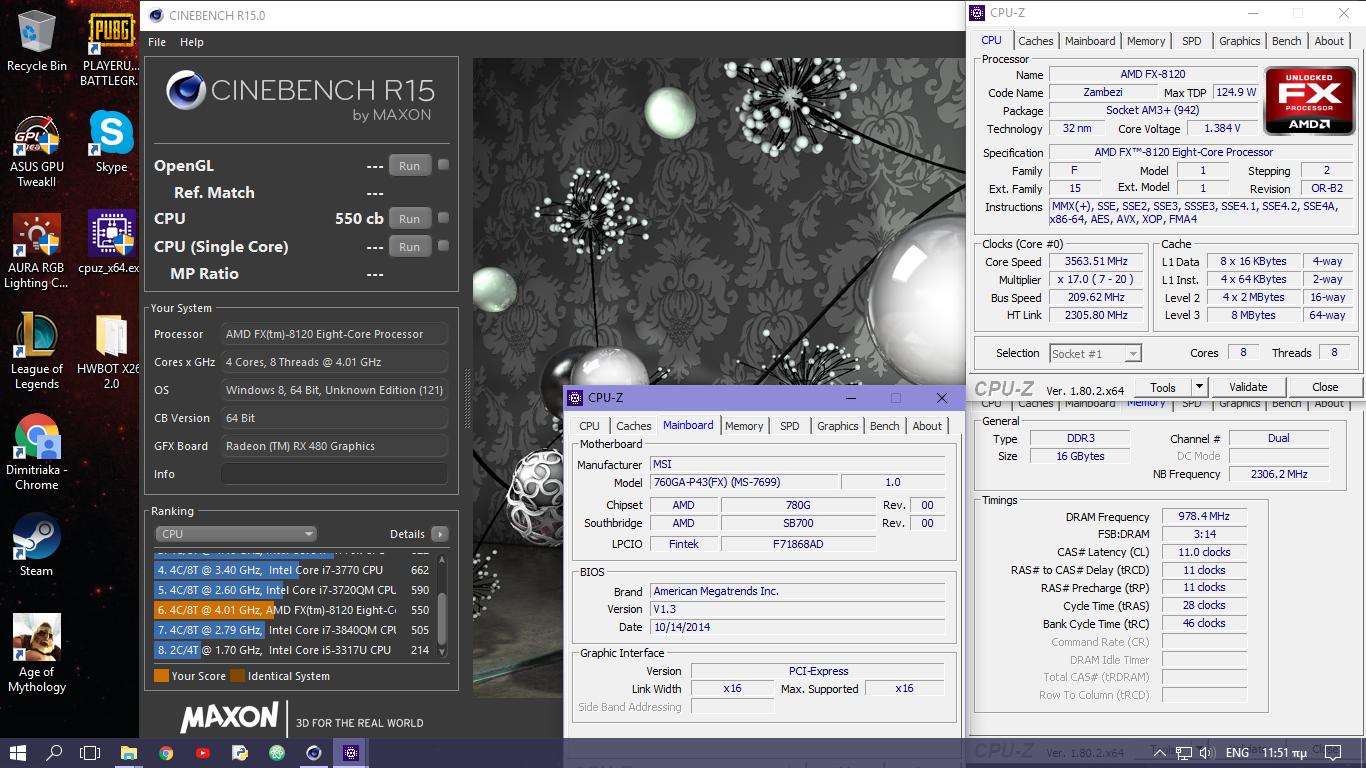The width and height of the screenshot is (1366, 768).
Task: Open the Tools dropdown arrow in CPU-Z
Action: (x=1200, y=387)
